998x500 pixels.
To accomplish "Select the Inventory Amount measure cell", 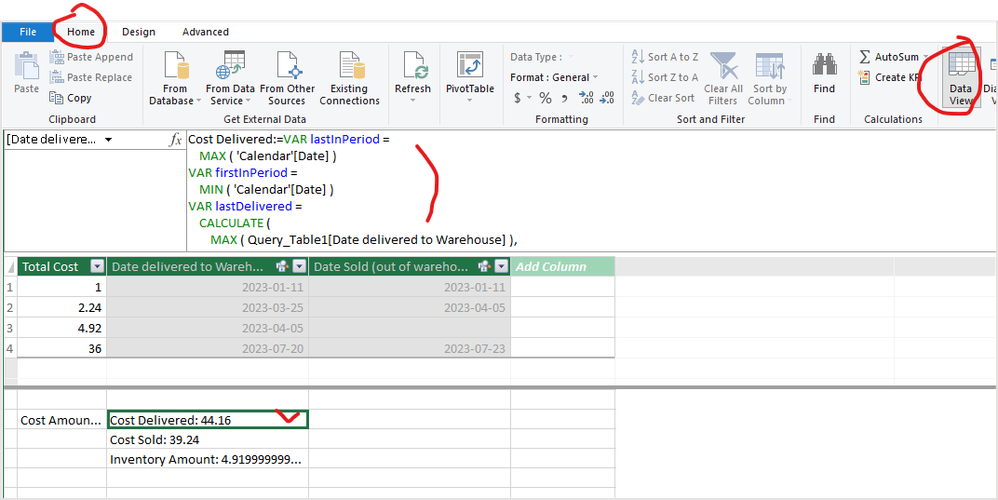I will coord(207,459).
